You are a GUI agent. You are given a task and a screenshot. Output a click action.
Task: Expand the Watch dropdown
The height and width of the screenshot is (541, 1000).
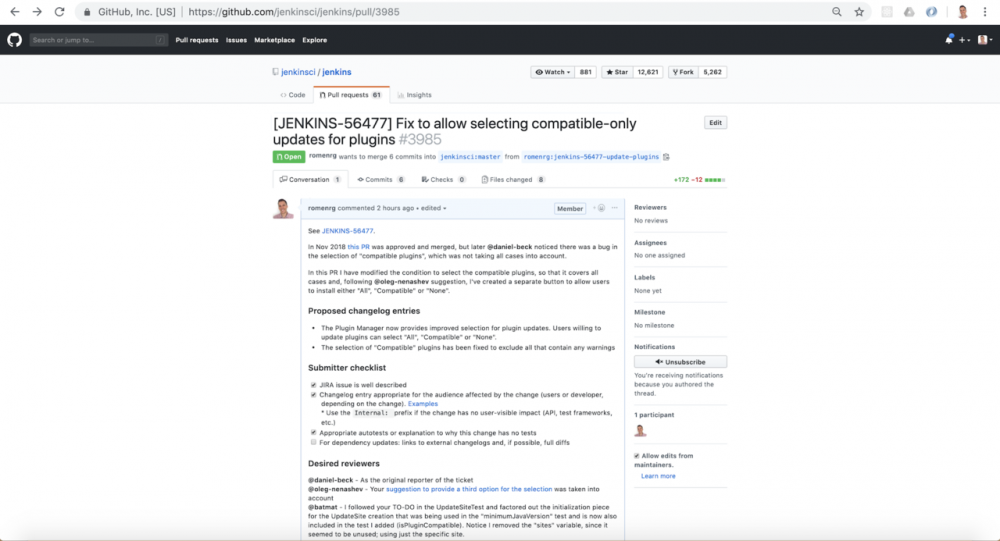pos(552,72)
